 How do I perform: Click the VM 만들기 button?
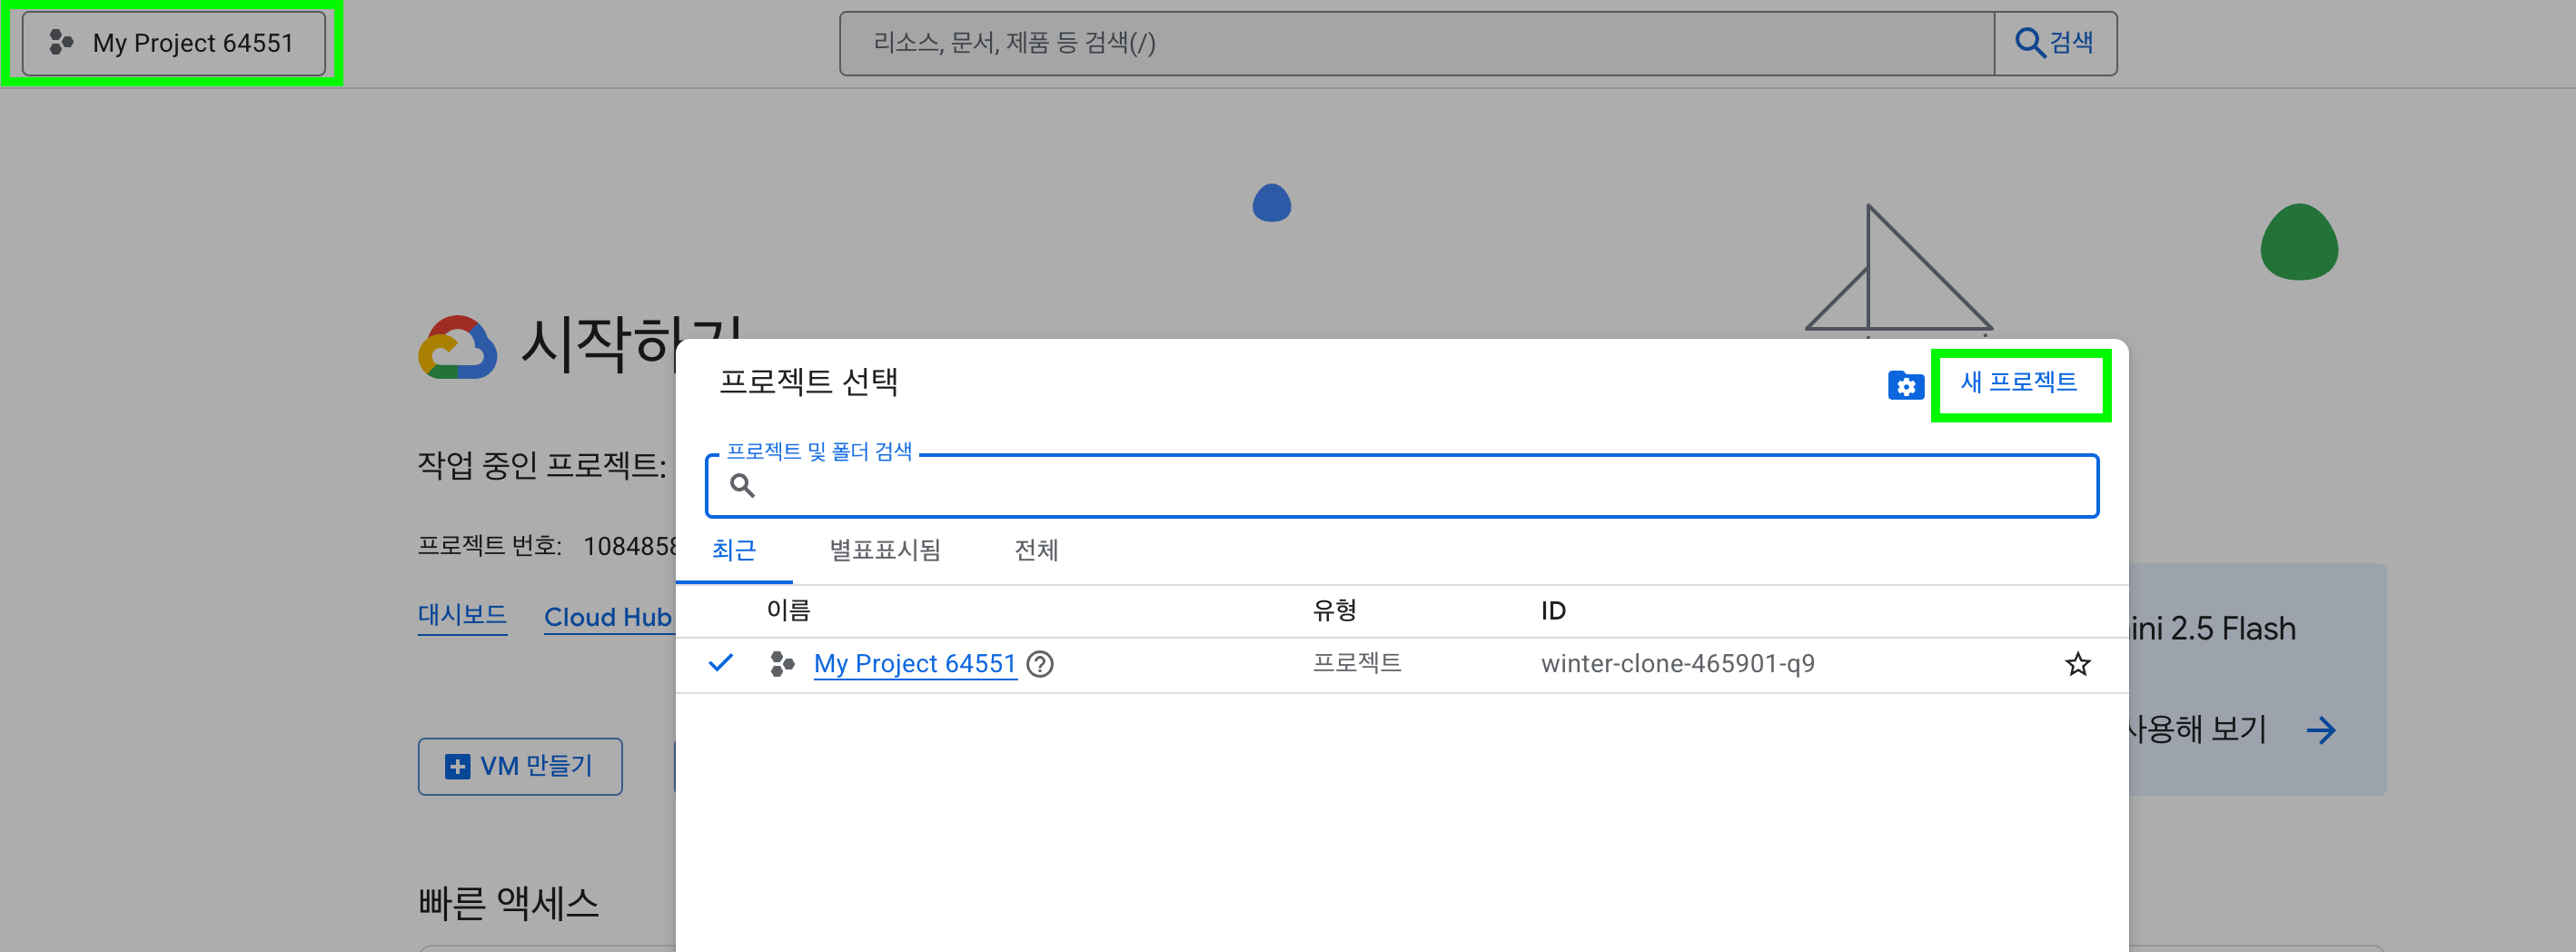tap(520, 766)
